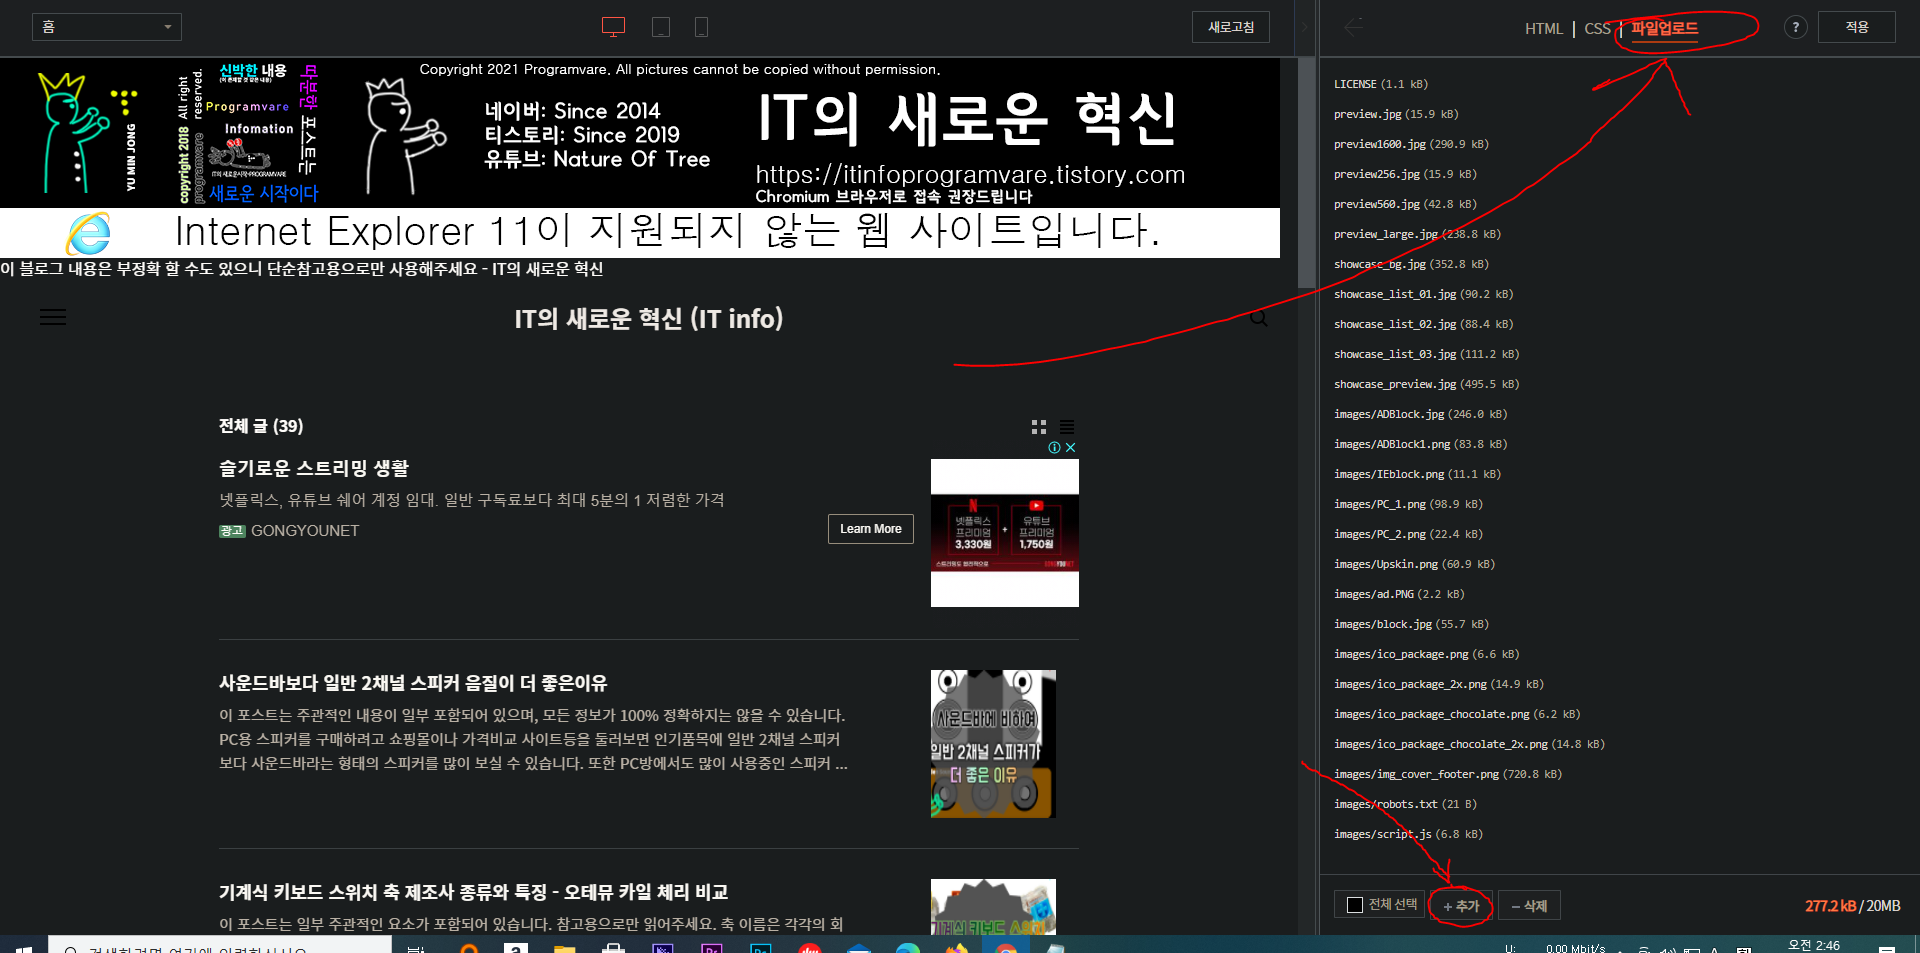This screenshot has height=953, width=1920.
Task: Collapse the editor panel with the chevron arrow
Action: coord(1303,27)
